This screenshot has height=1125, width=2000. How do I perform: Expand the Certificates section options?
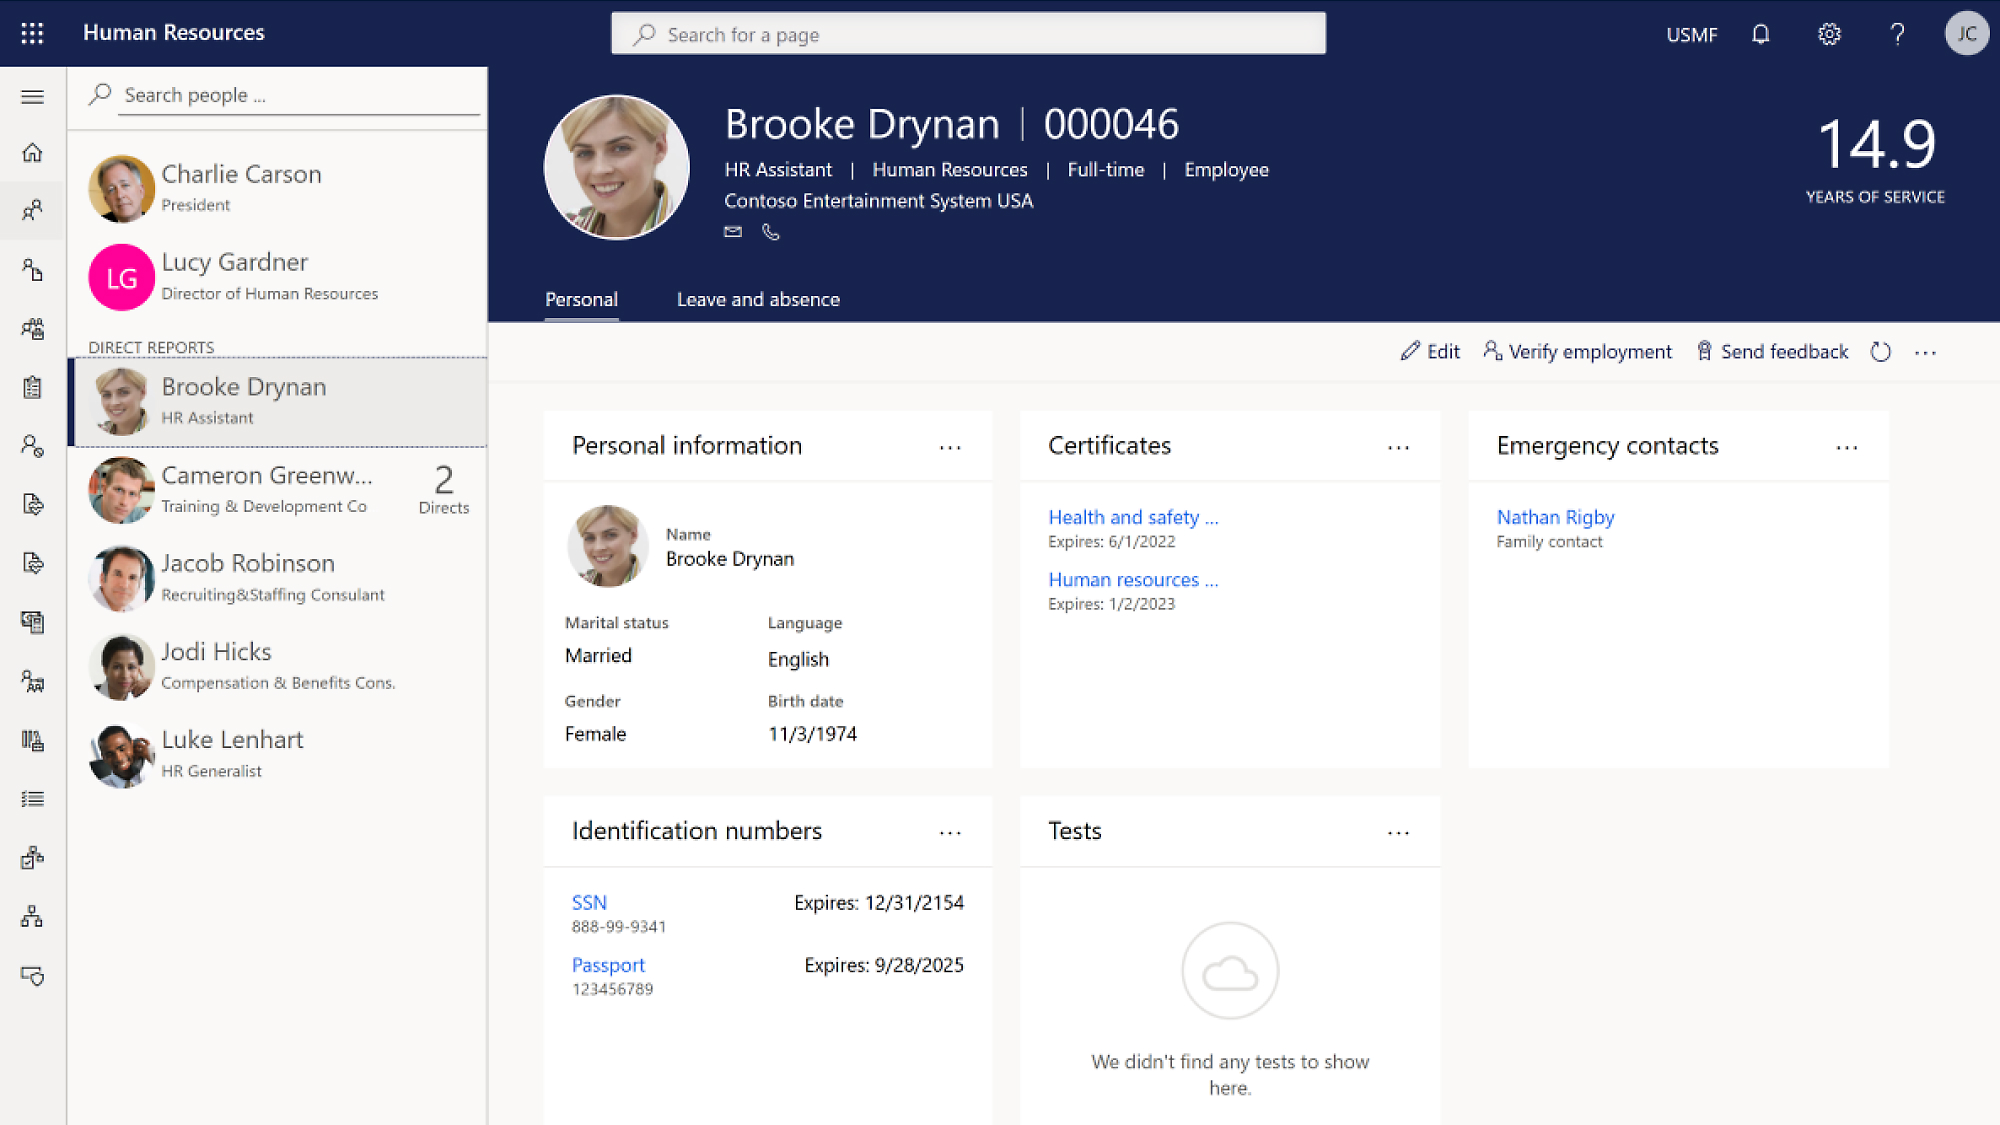[1400, 445]
